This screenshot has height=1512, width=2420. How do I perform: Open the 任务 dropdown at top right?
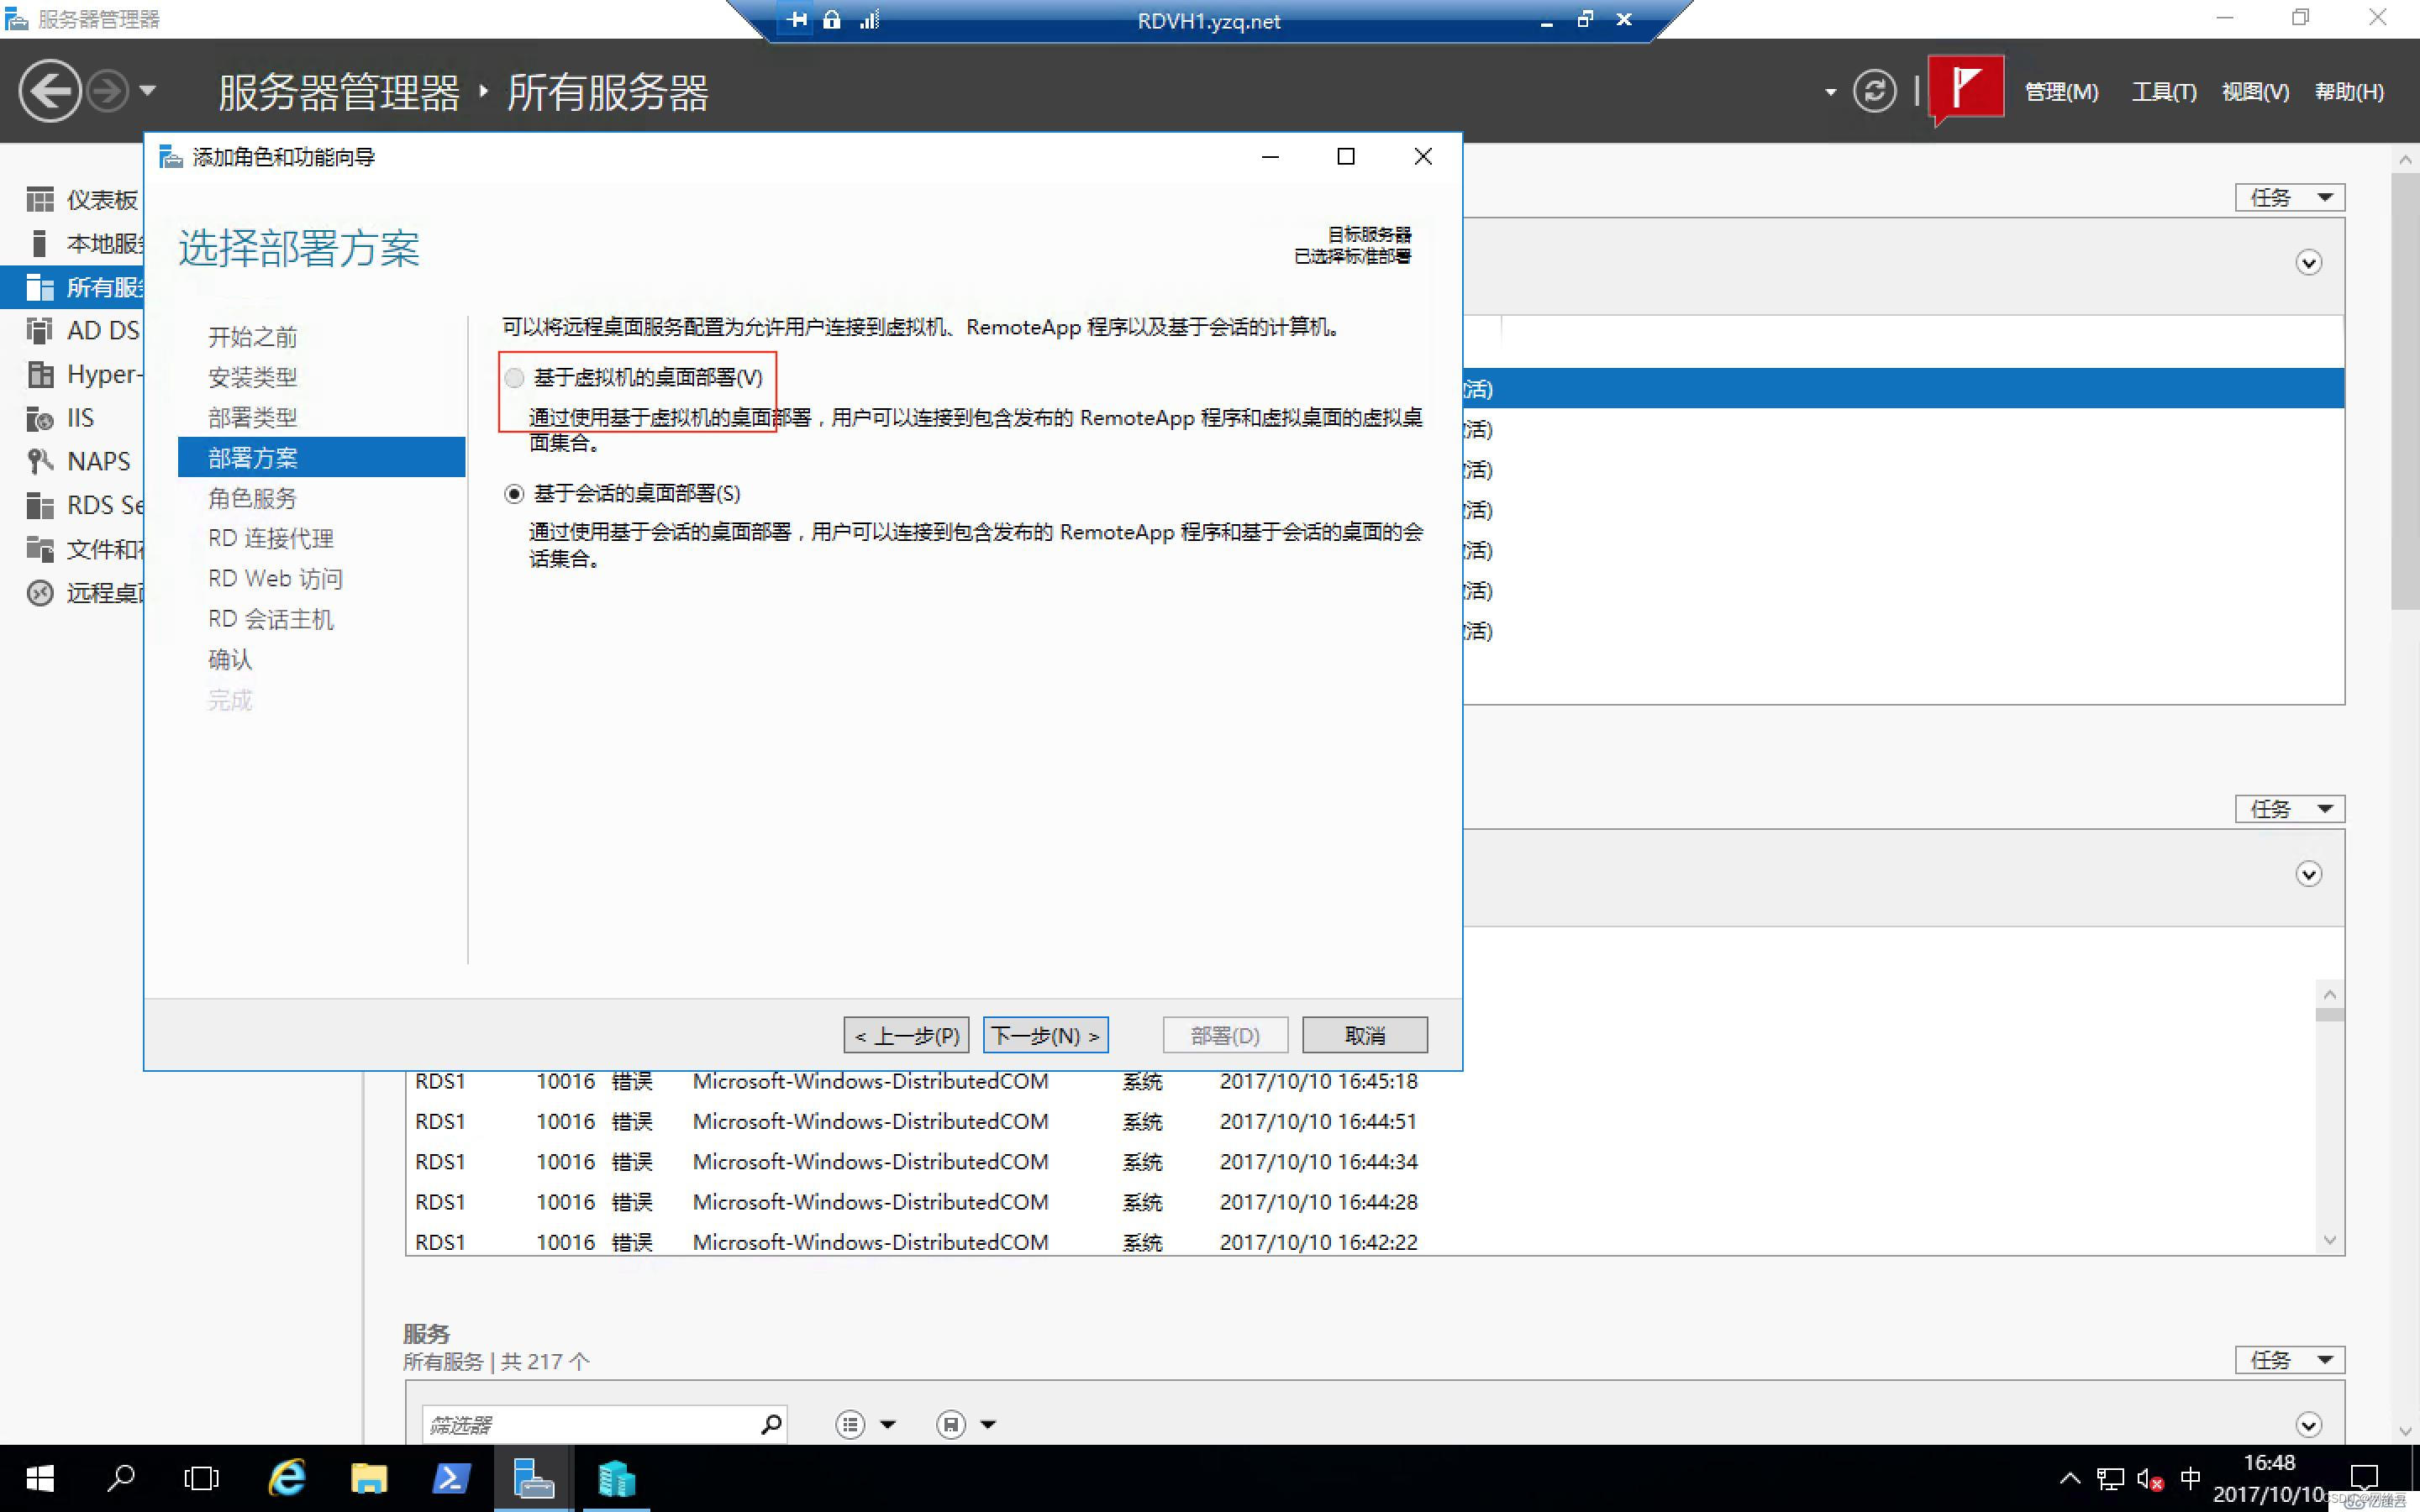2289,197
